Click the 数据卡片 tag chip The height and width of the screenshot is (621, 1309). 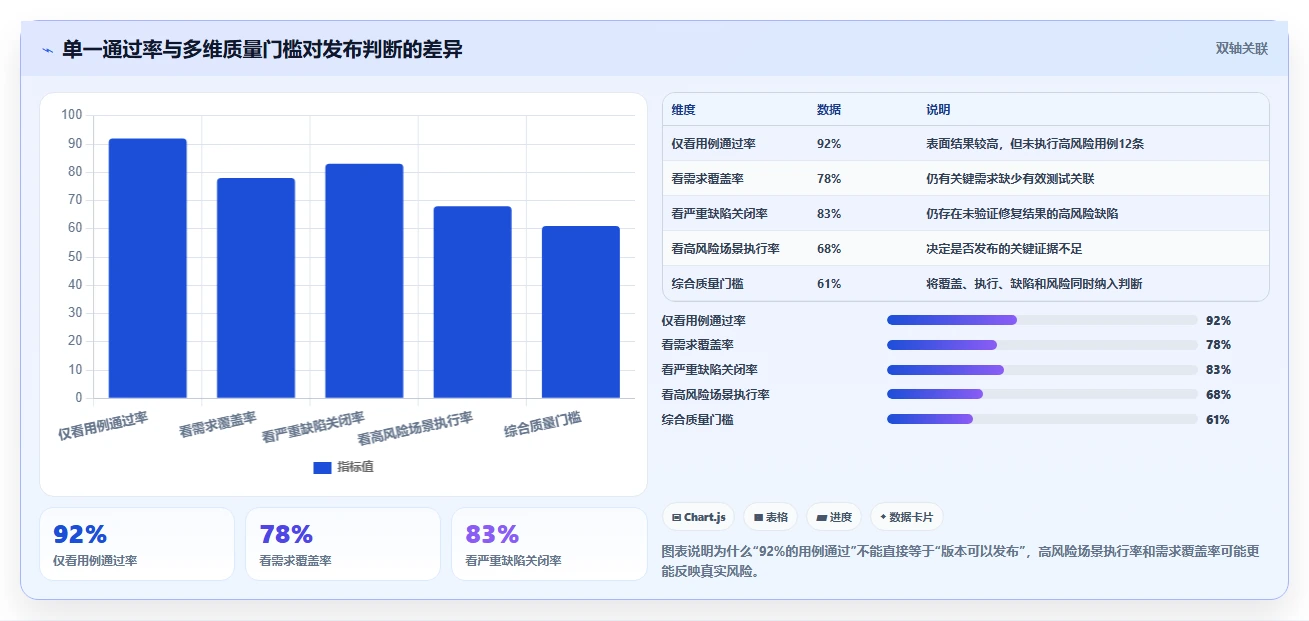tap(906, 517)
